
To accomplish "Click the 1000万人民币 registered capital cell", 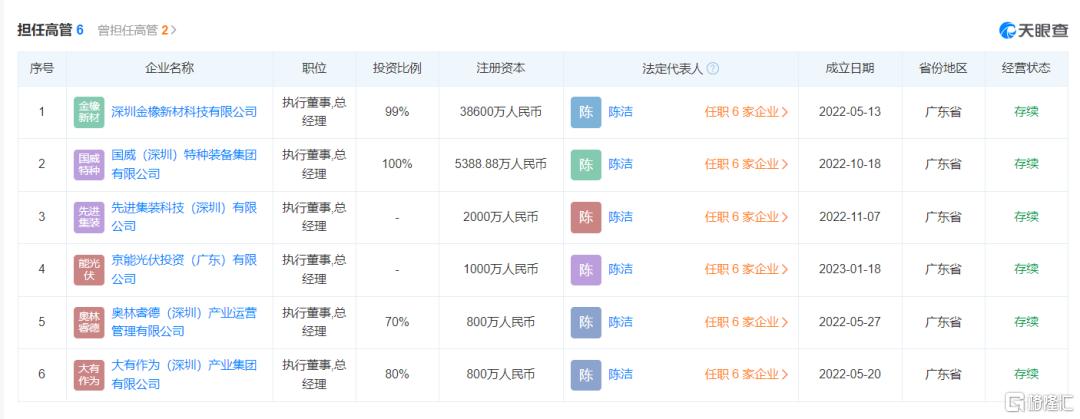I will pyautogui.click(x=501, y=269).
